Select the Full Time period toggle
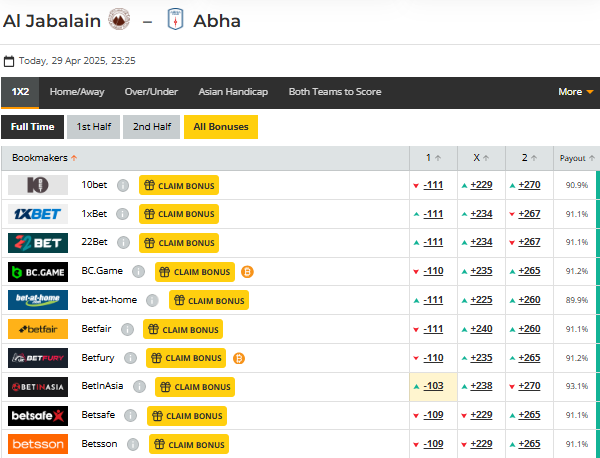The image size is (600, 458). 33,127
